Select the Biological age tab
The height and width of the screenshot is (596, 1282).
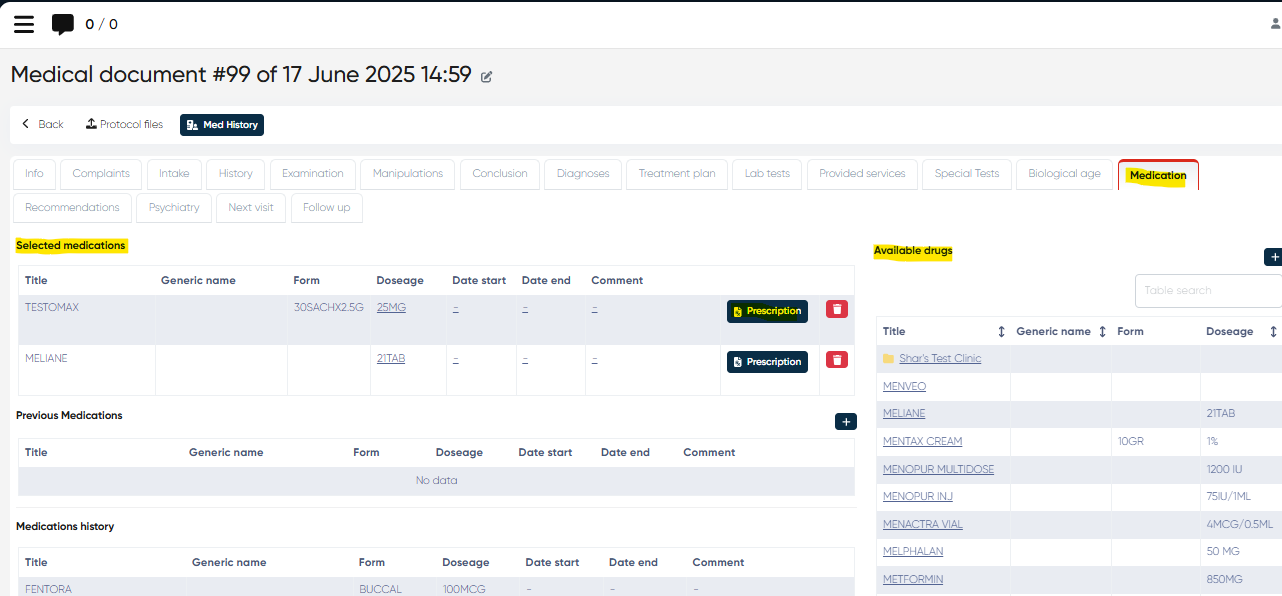1064,174
